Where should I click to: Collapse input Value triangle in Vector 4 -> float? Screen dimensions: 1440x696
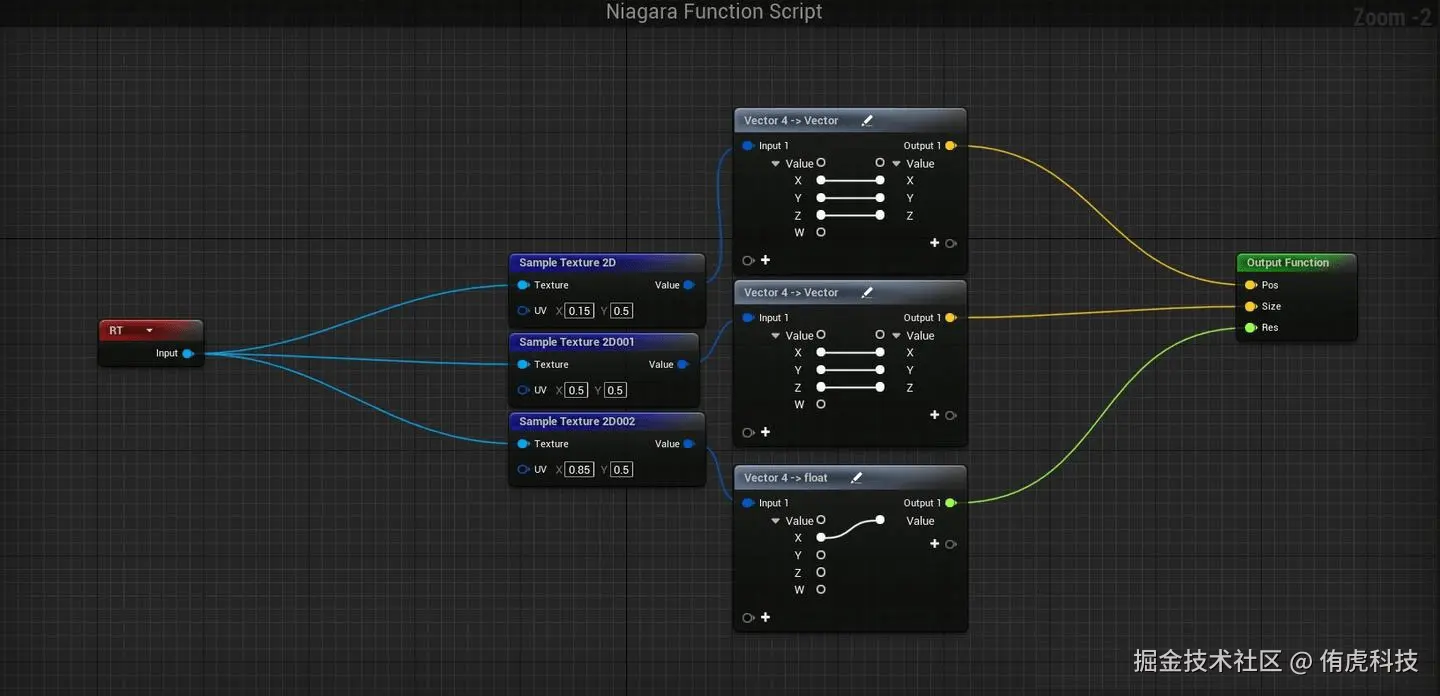(776, 521)
